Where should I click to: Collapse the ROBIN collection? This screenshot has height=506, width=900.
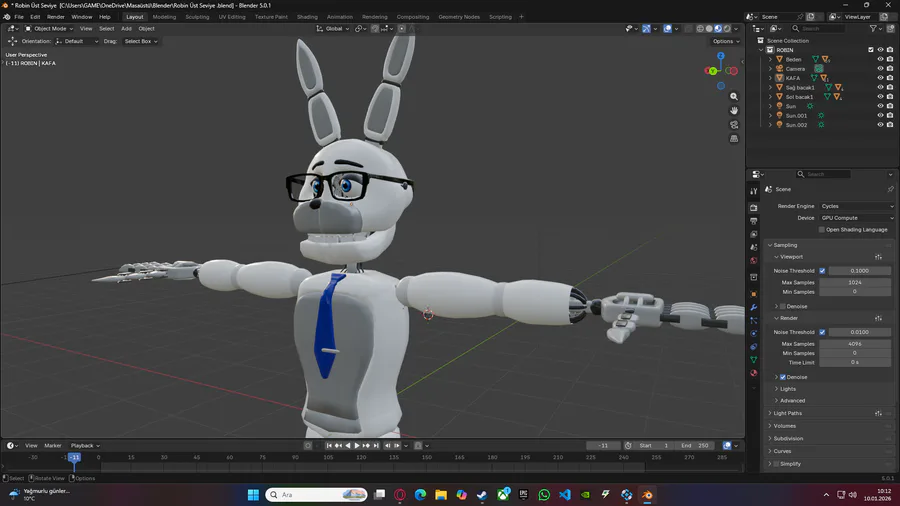coord(761,50)
